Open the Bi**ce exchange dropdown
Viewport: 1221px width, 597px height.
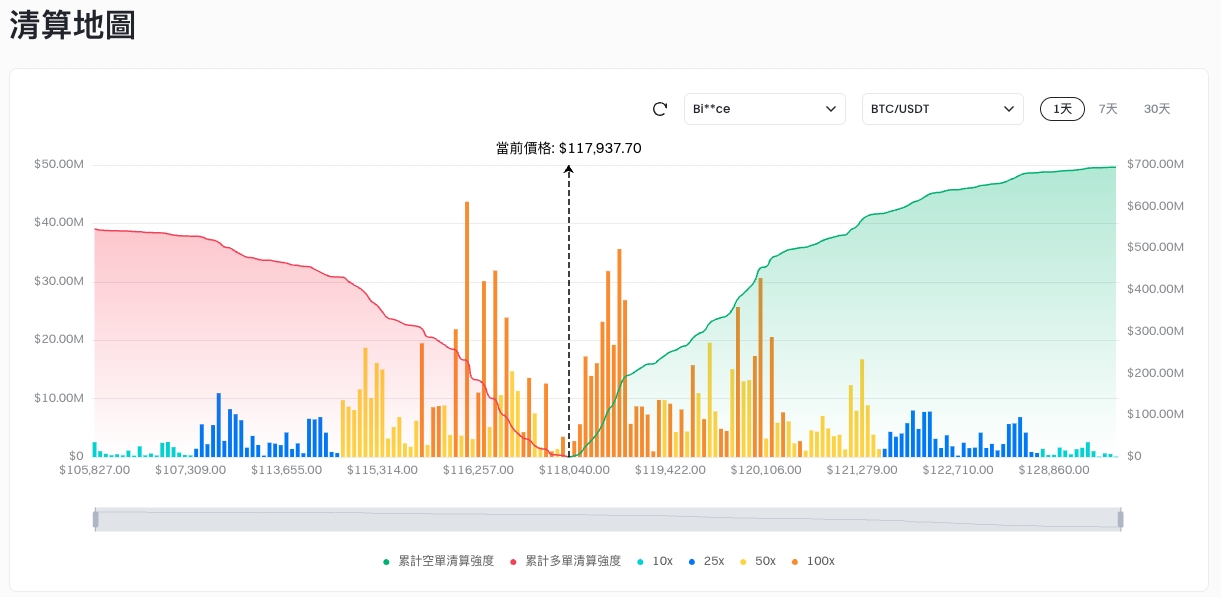(764, 109)
